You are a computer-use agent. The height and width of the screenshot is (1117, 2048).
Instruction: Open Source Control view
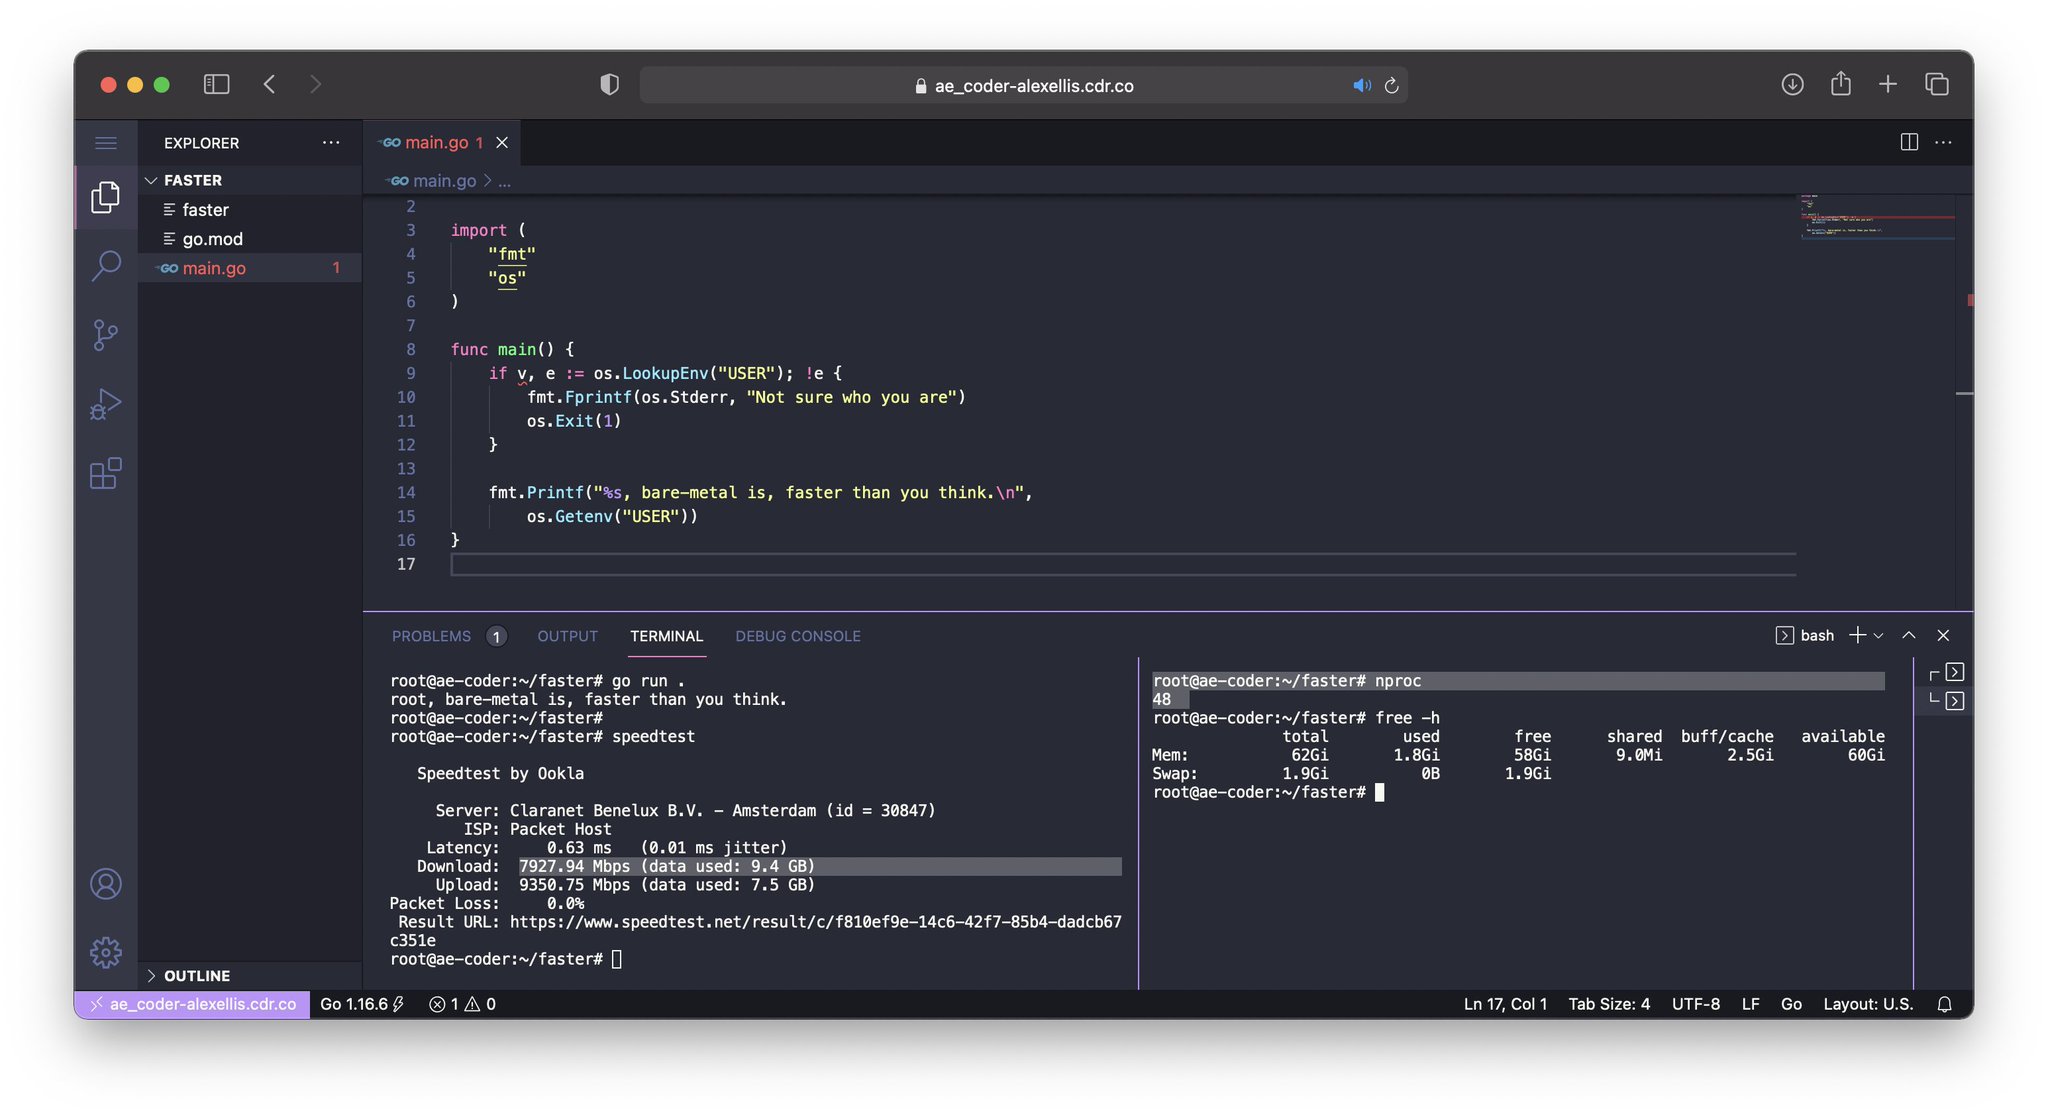[106, 335]
